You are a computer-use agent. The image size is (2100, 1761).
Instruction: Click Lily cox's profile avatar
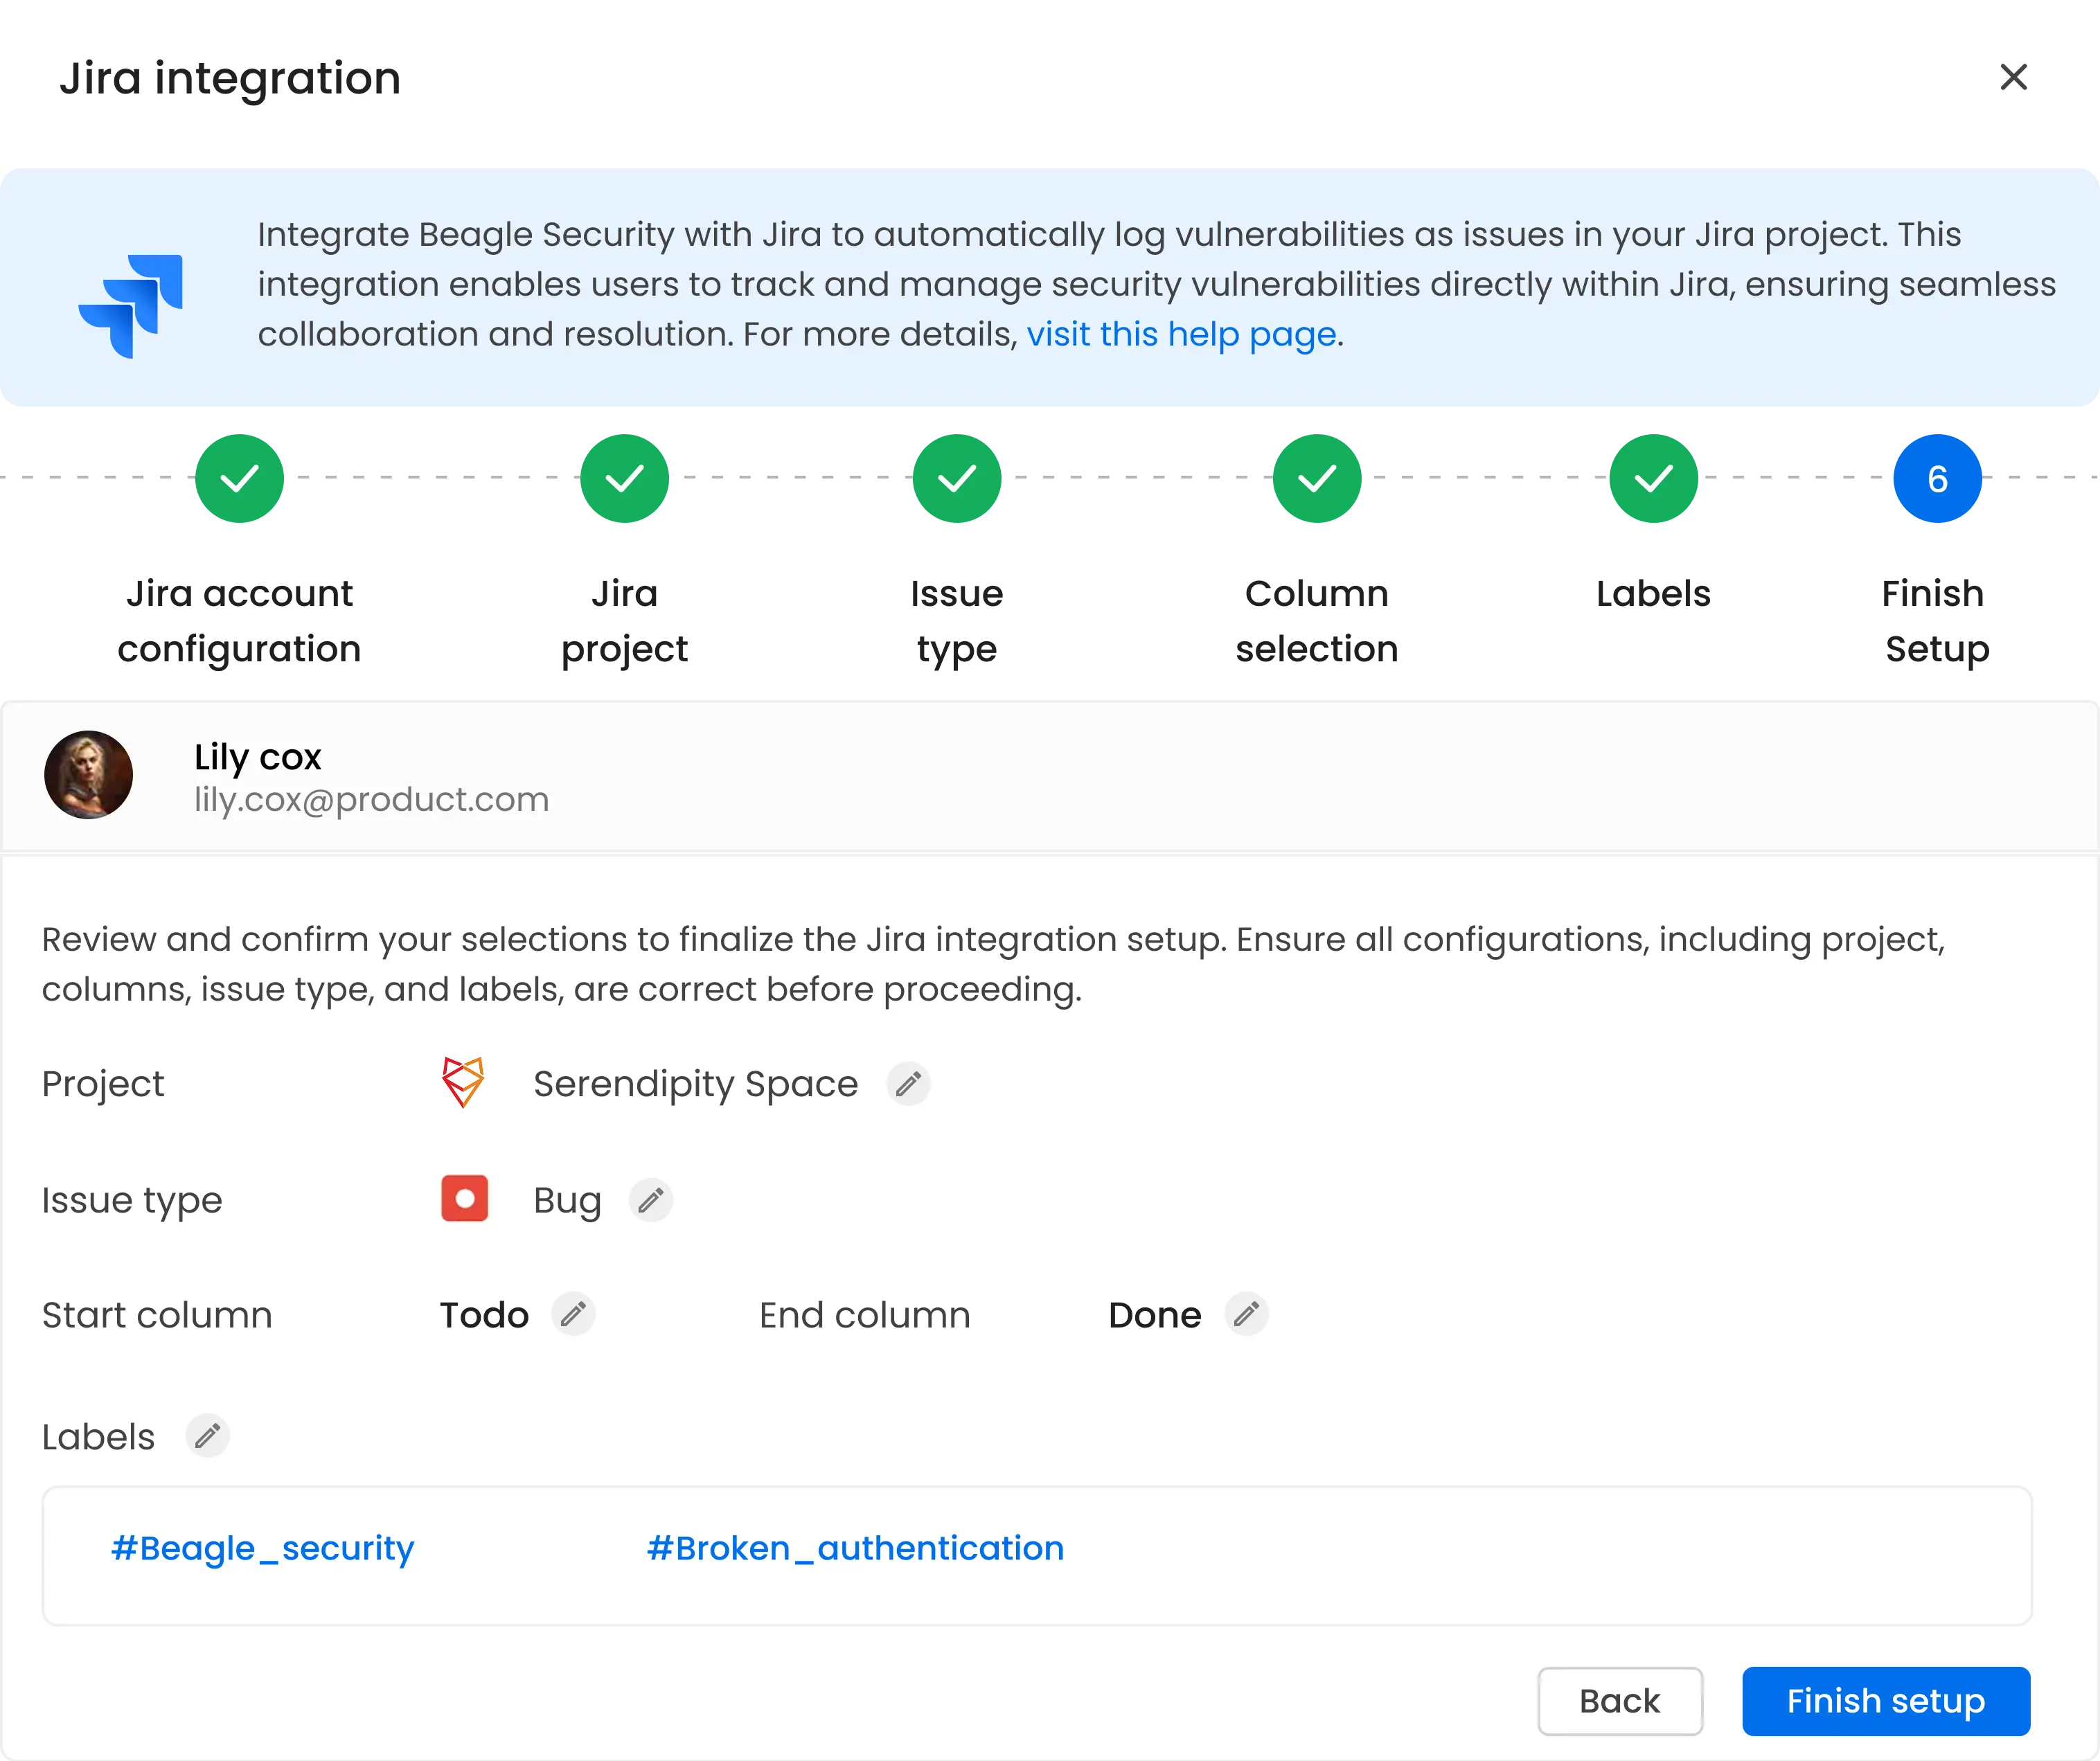point(89,775)
